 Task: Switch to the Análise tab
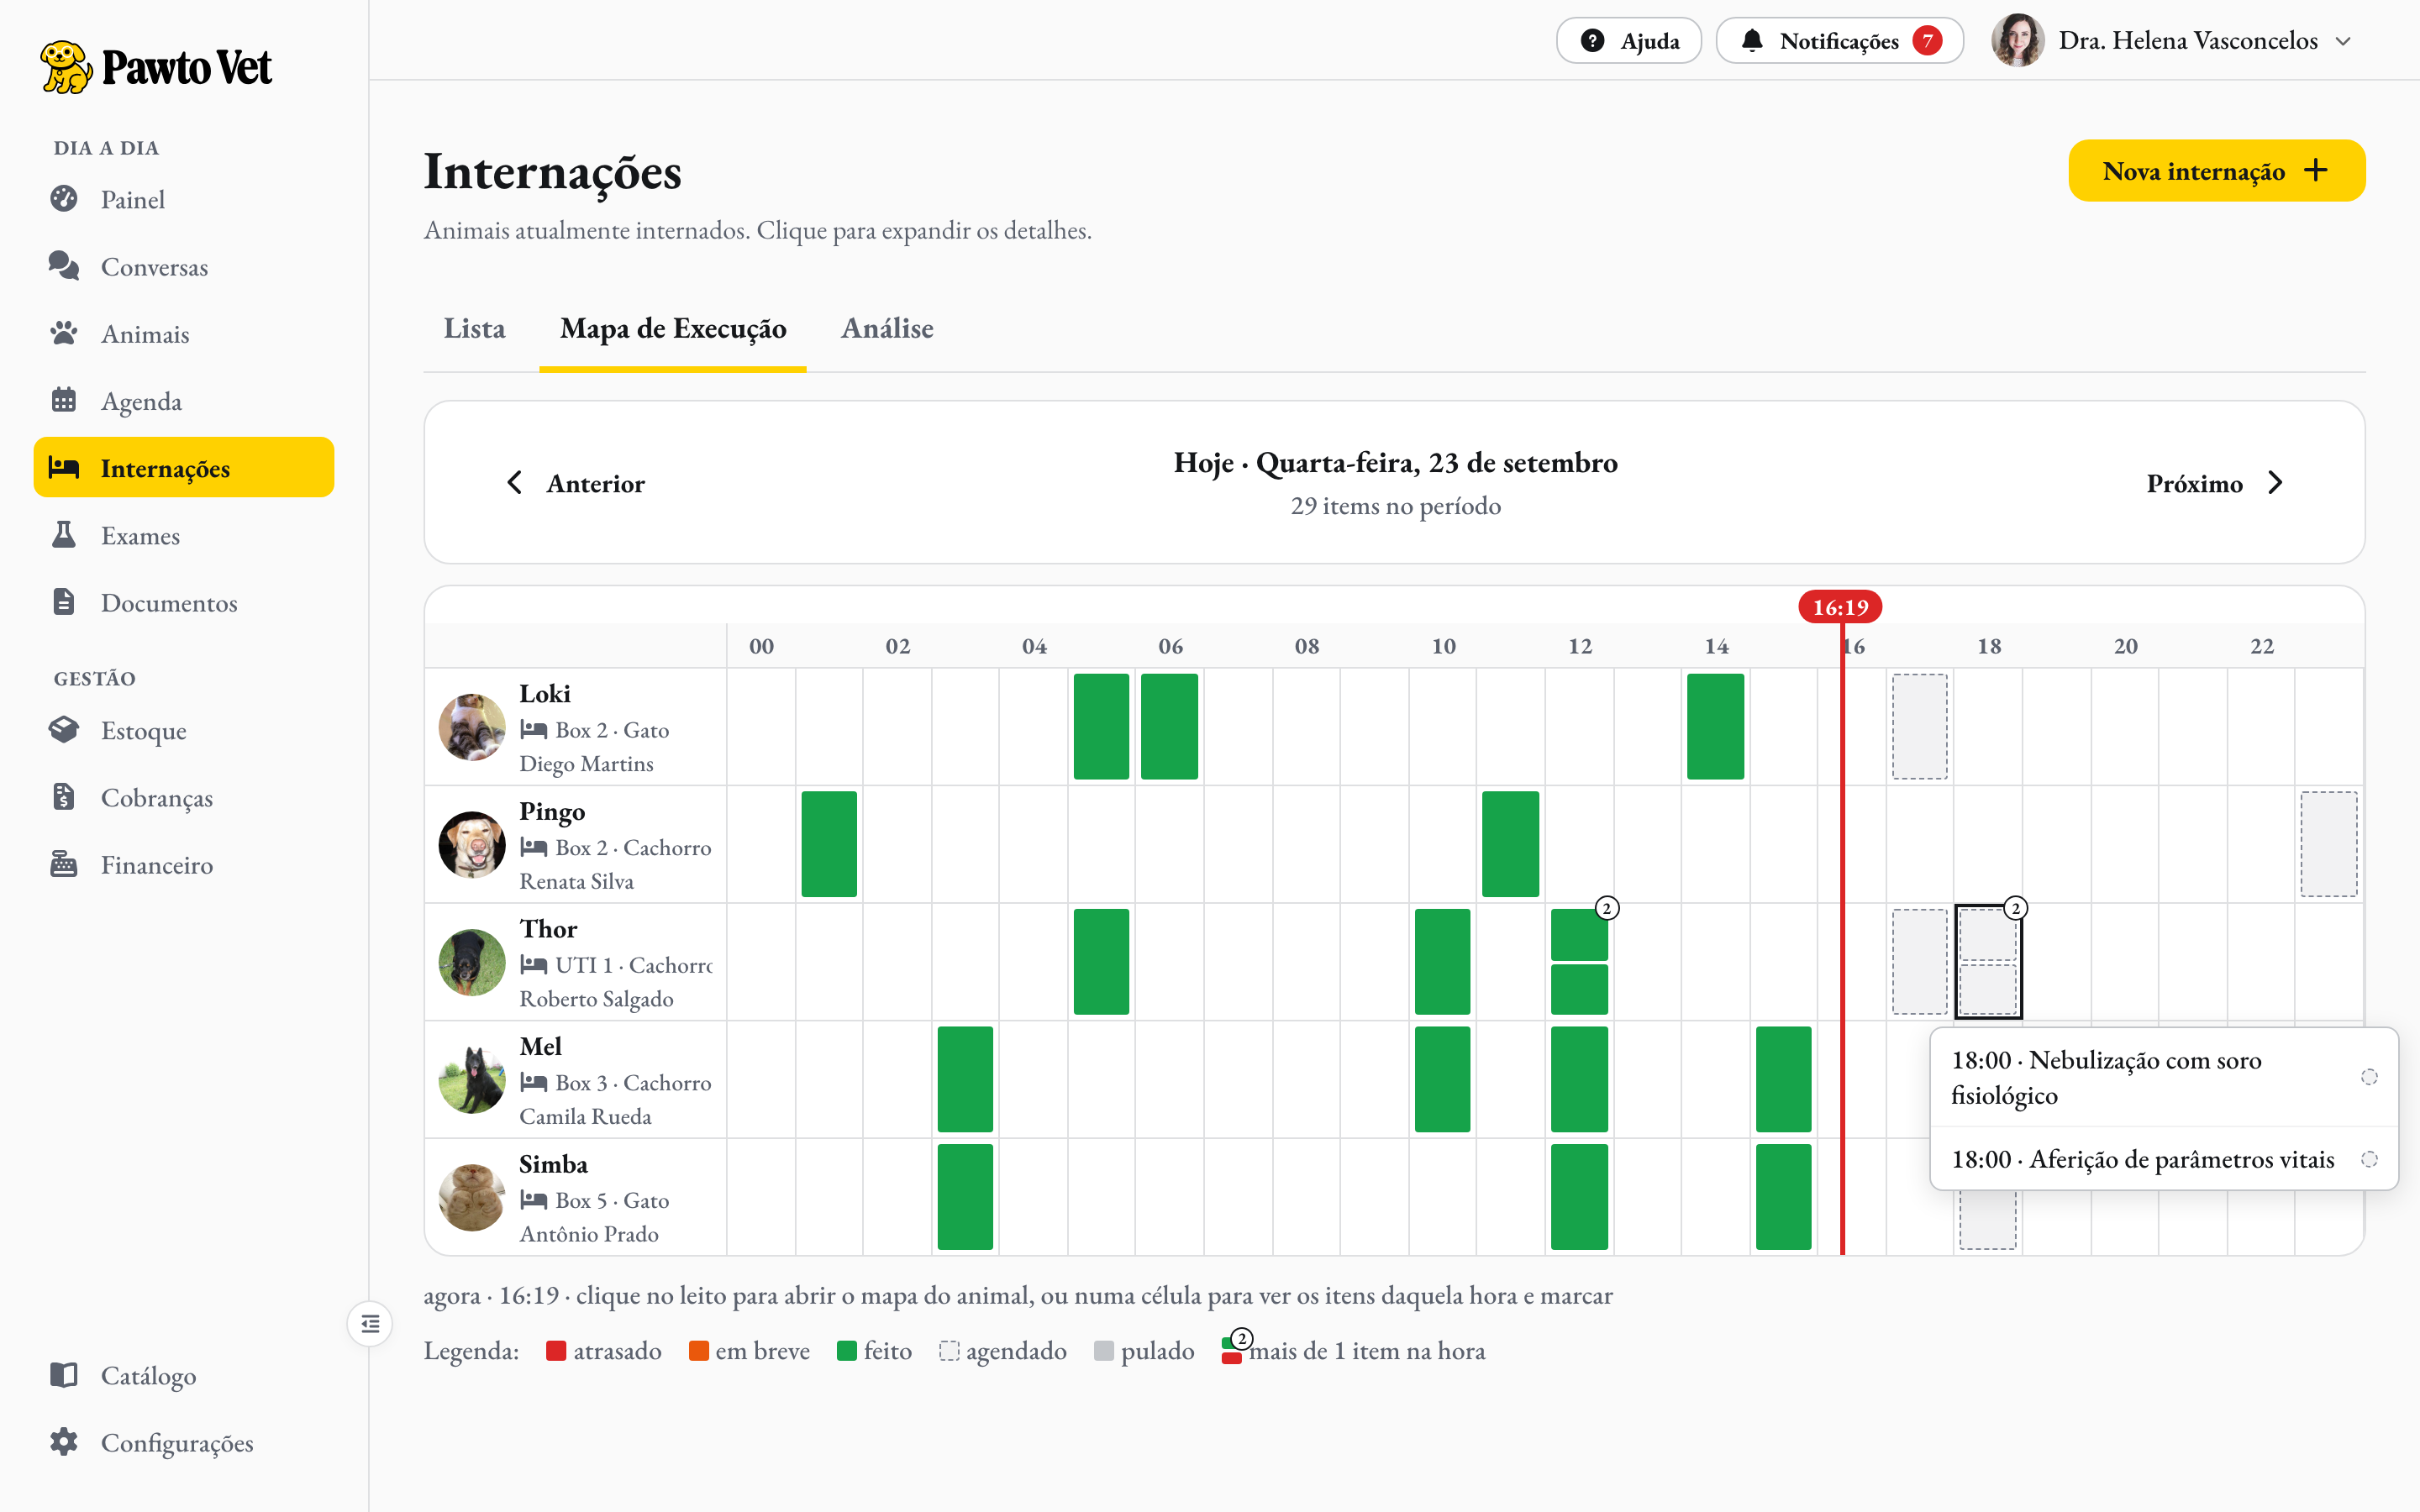click(x=887, y=329)
